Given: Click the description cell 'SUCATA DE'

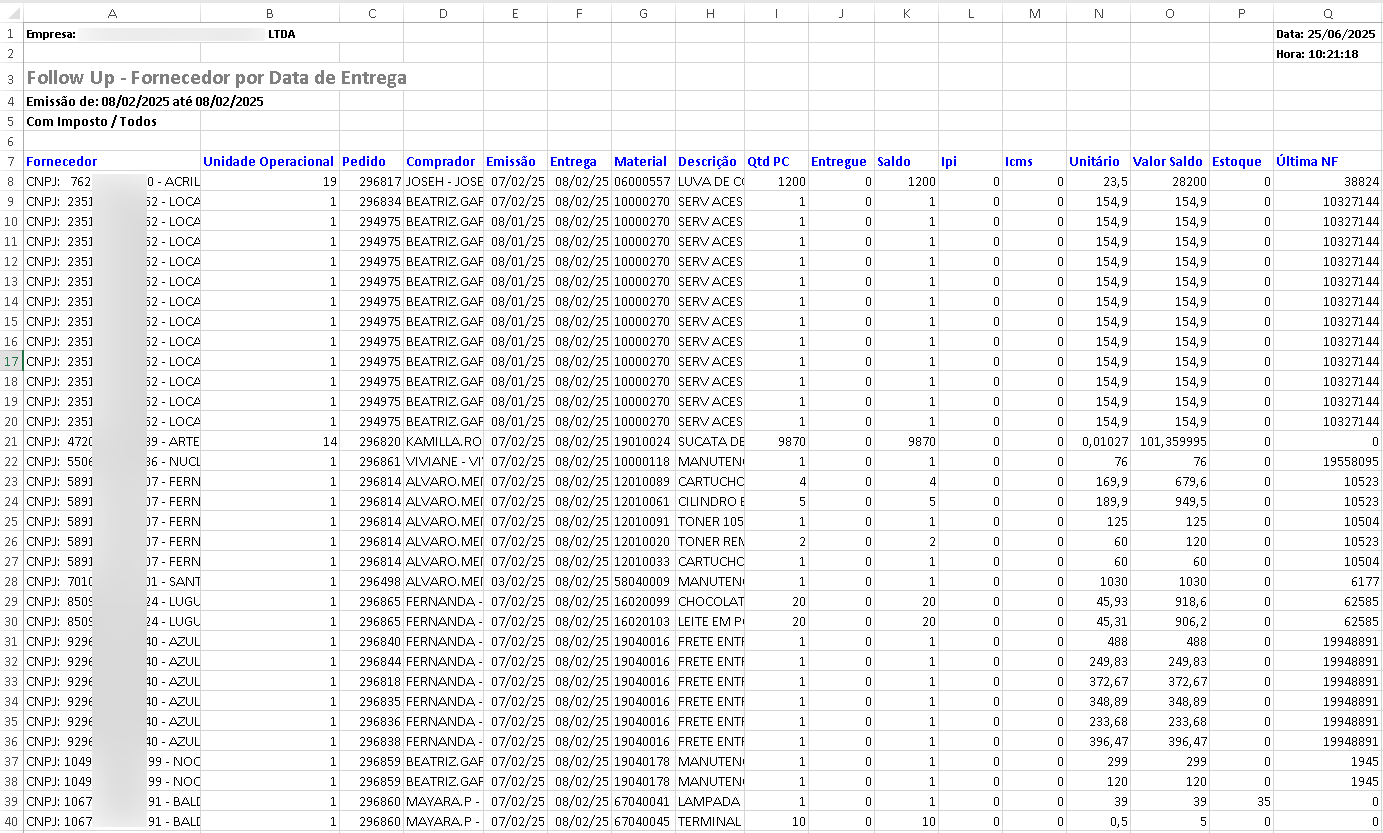Looking at the screenshot, I should (709, 441).
